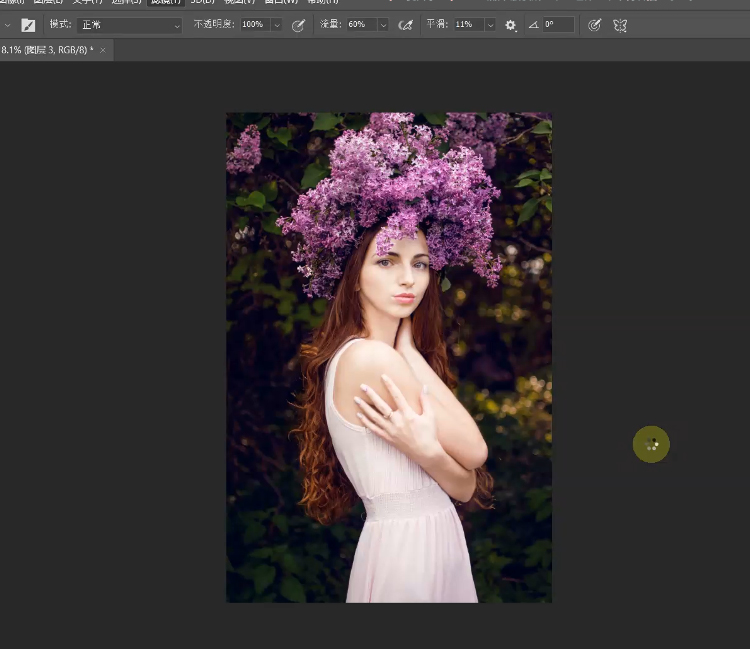Open the 3D menu
This screenshot has height=649, width=750.
(202, 2)
